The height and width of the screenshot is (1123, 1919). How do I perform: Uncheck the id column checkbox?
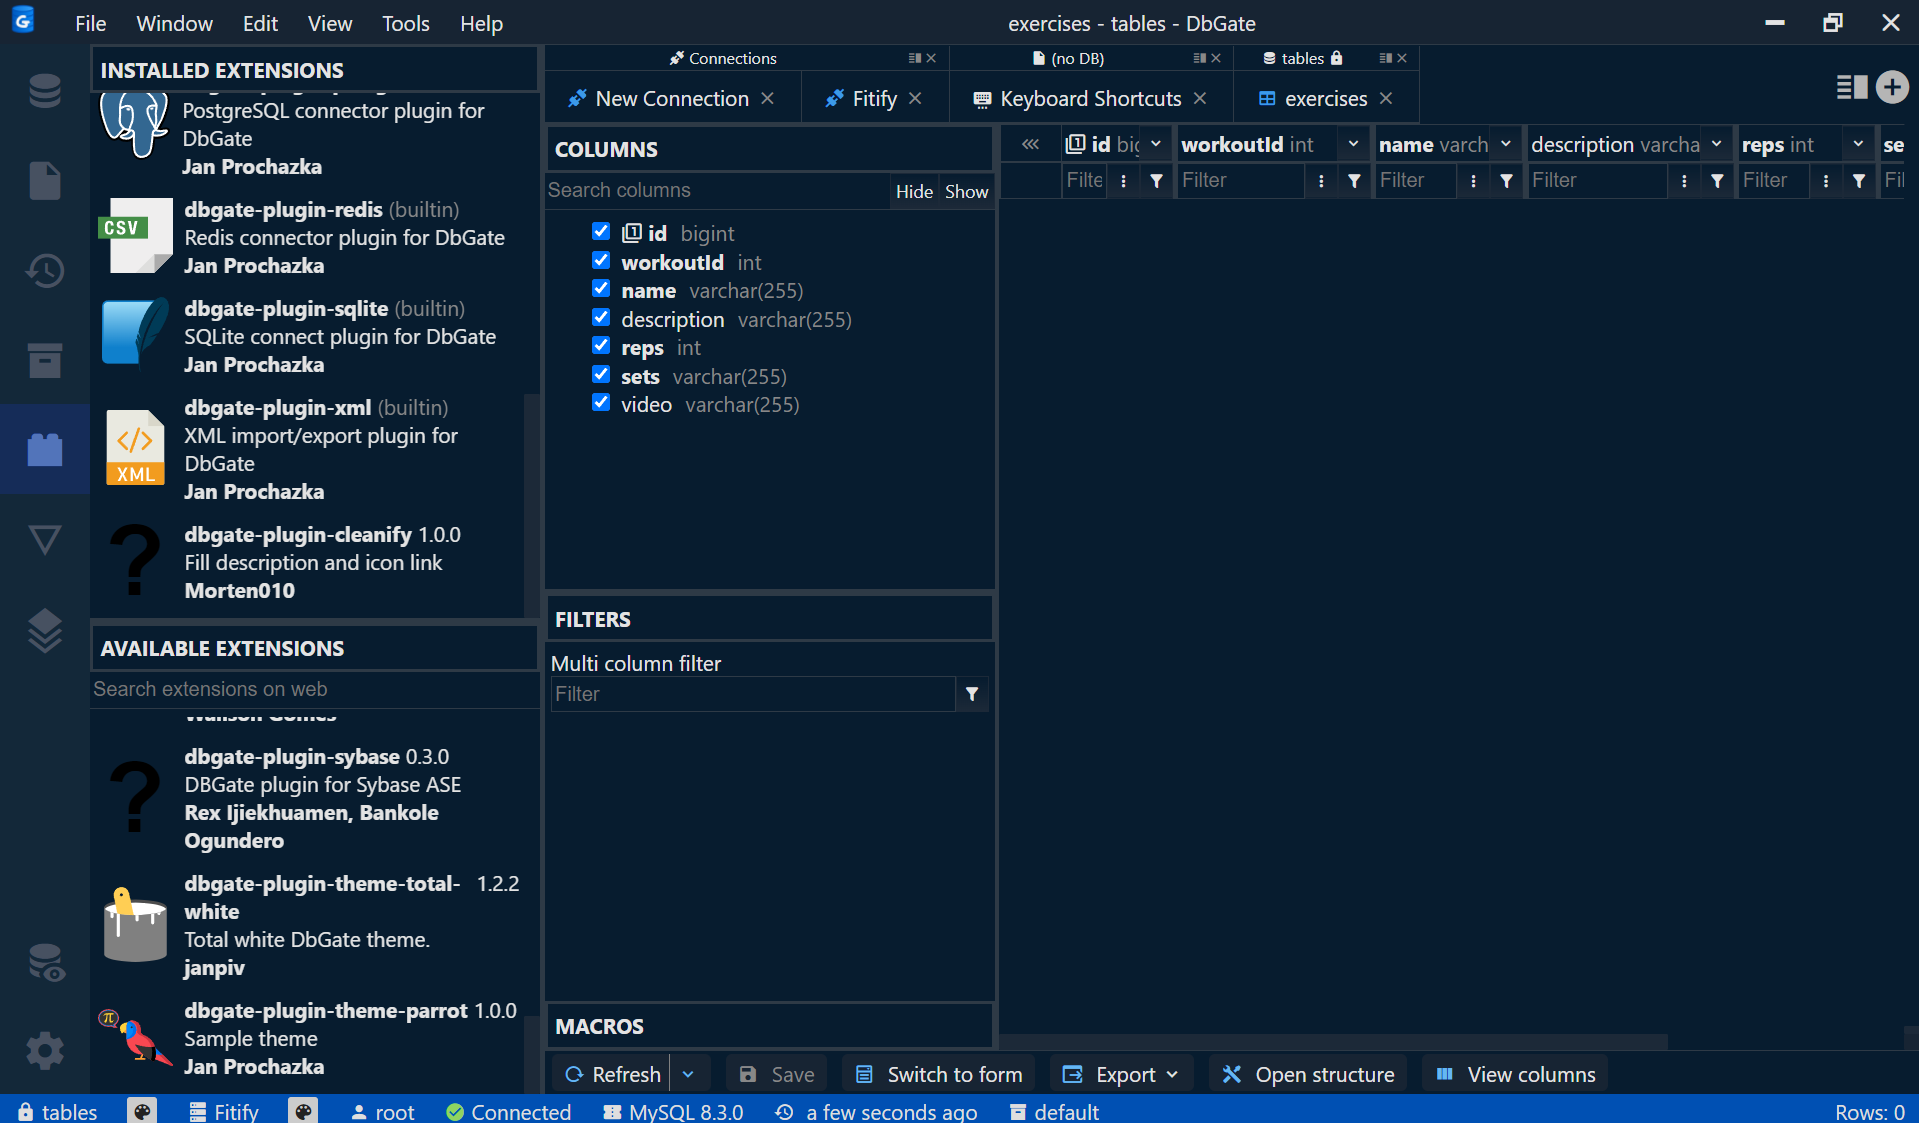pyautogui.click(x=600, y=232)
